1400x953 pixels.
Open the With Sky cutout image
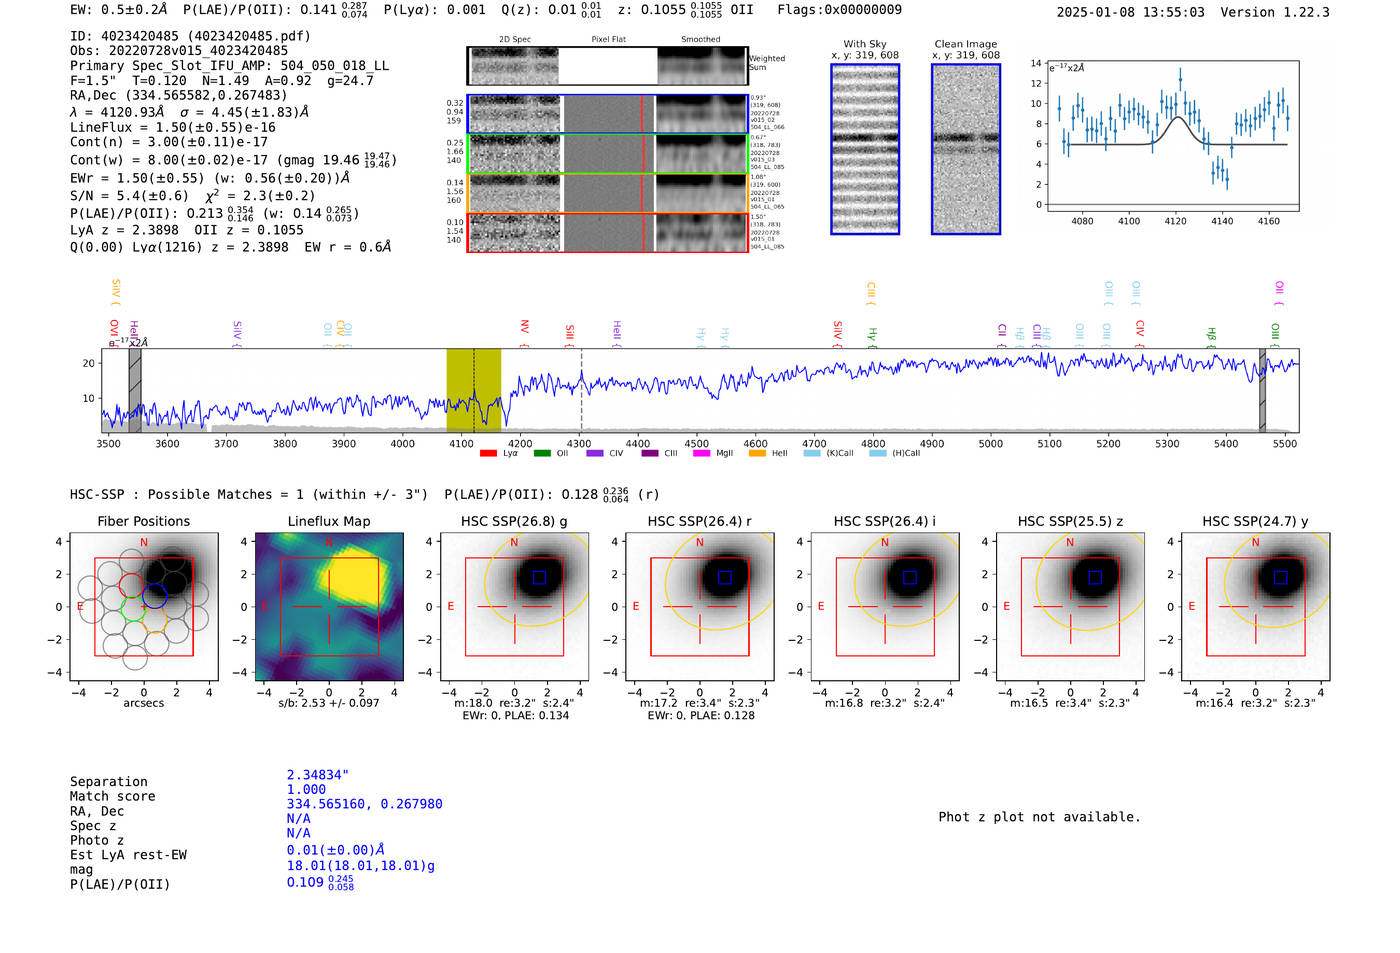pyautogui.click(x=865, y=149)
